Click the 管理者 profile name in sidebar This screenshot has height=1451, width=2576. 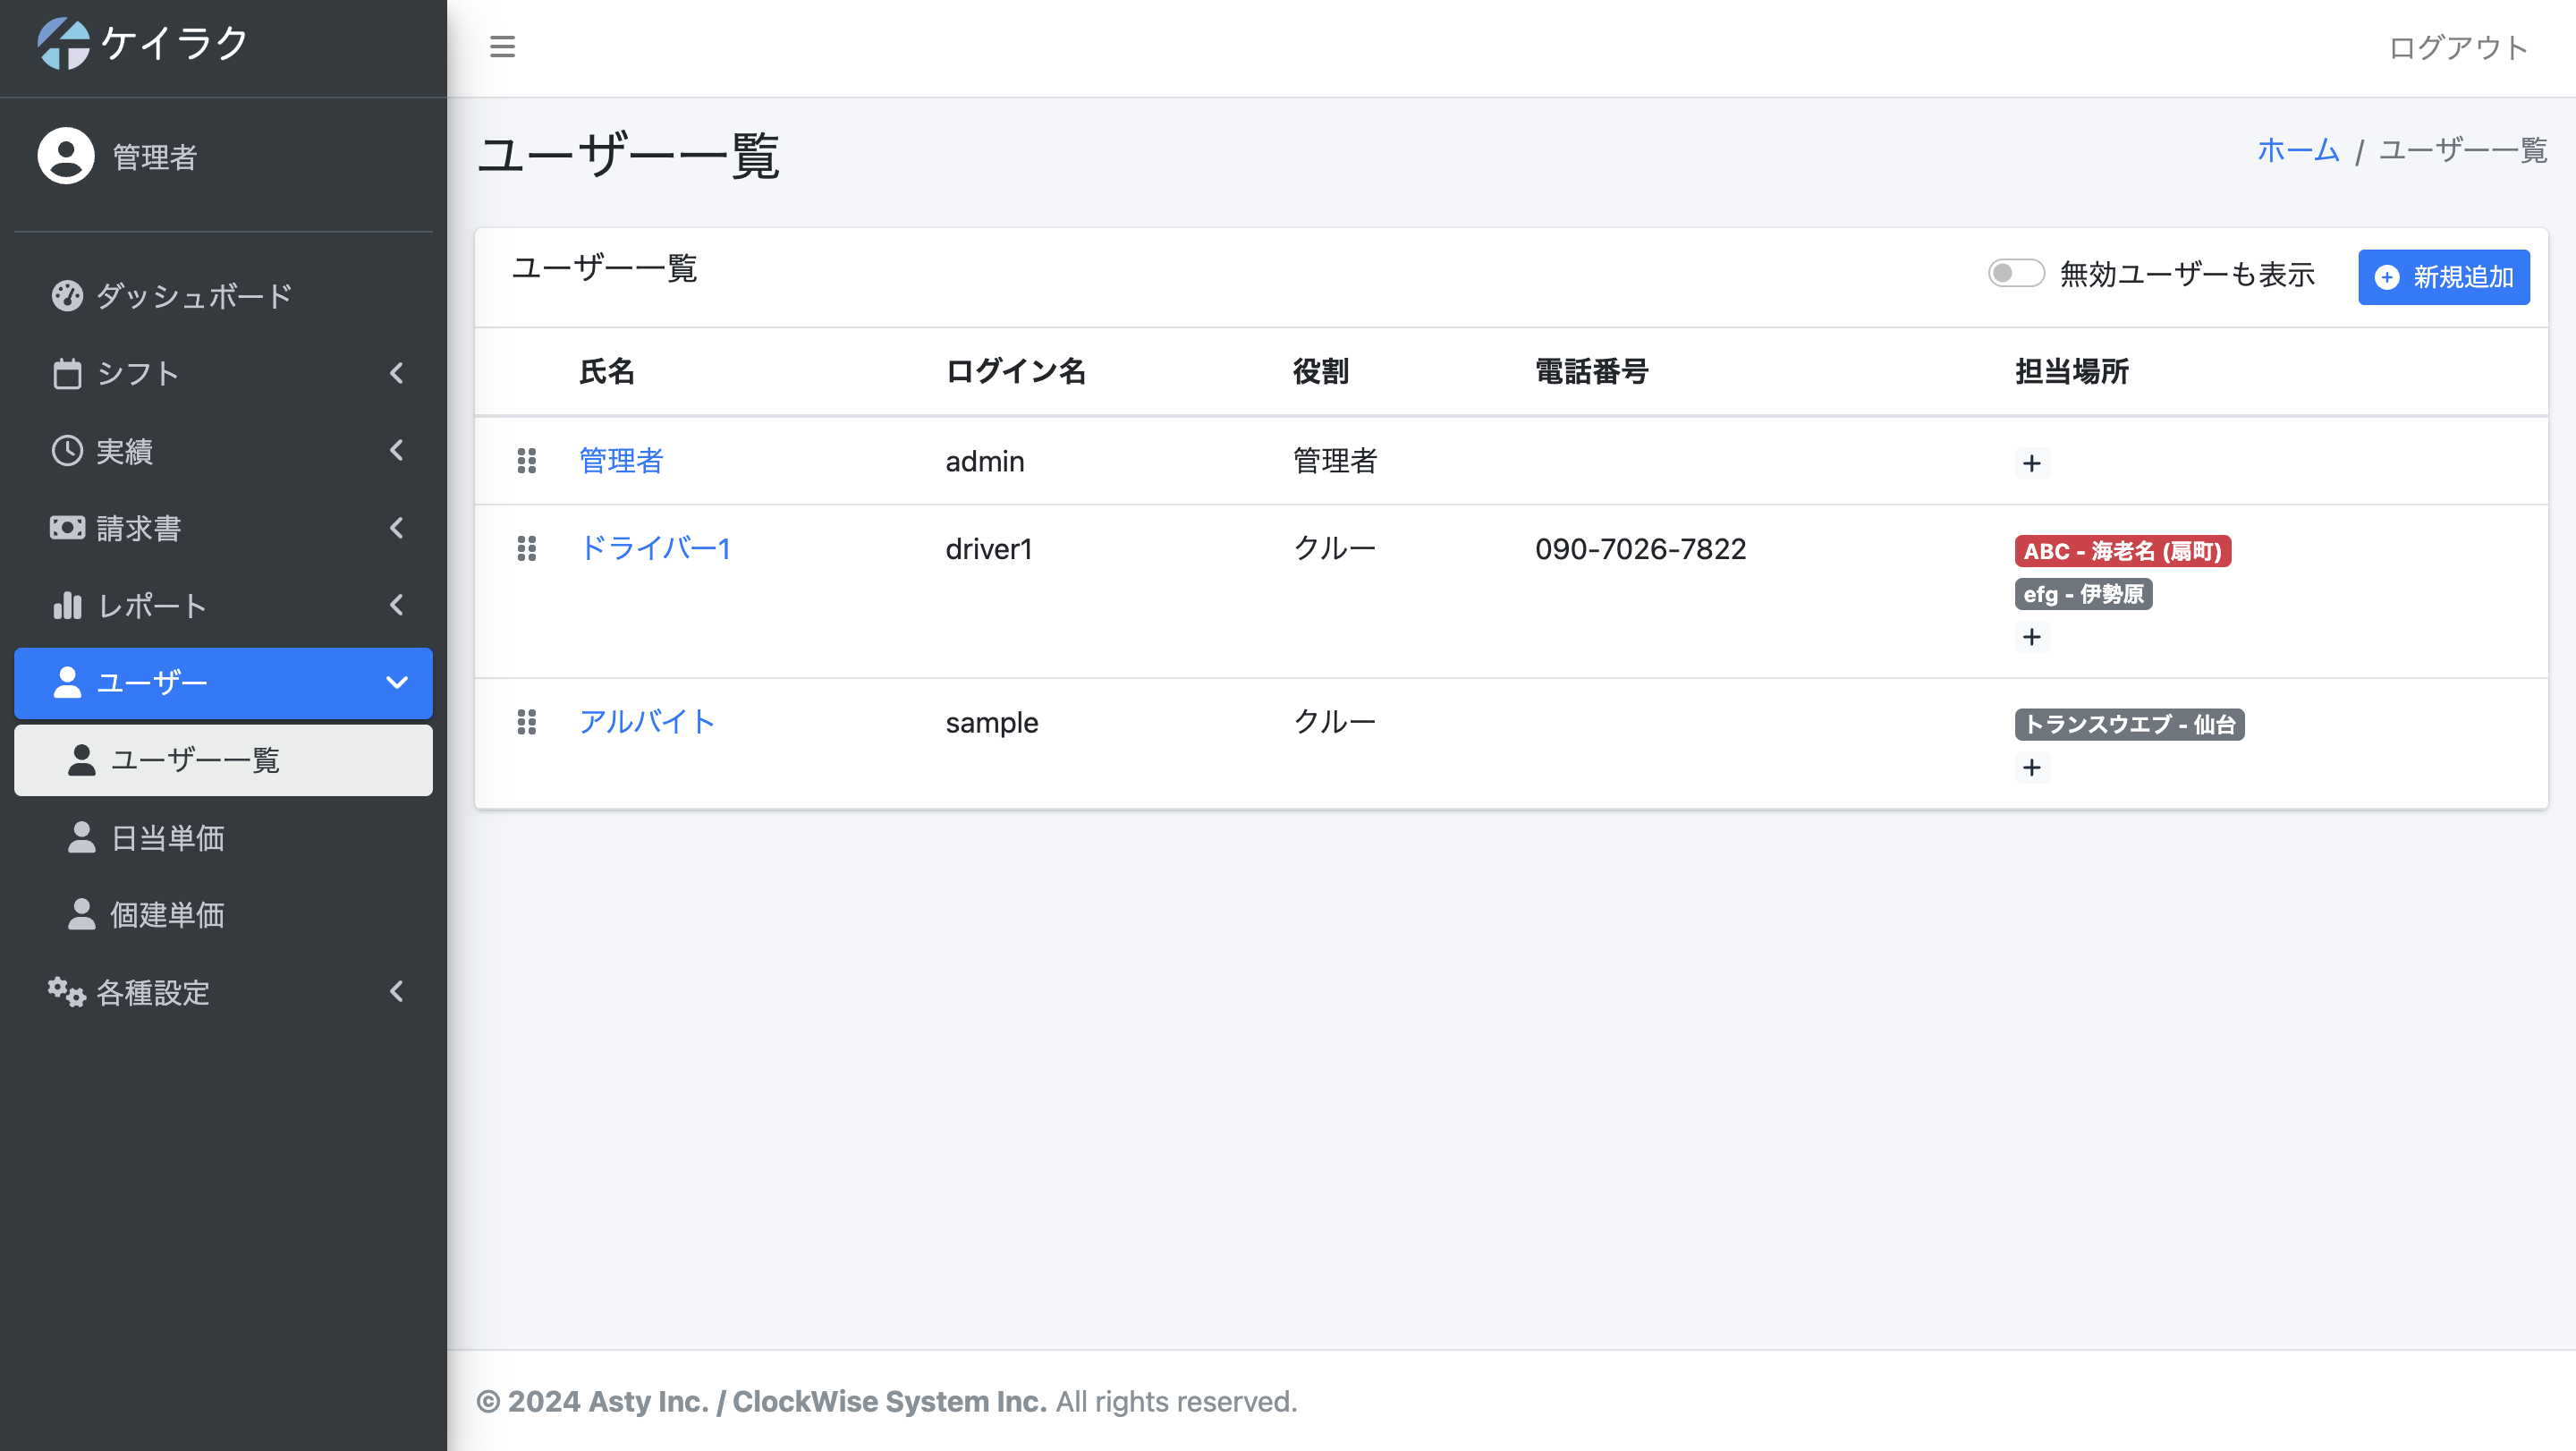click(155, 157)
